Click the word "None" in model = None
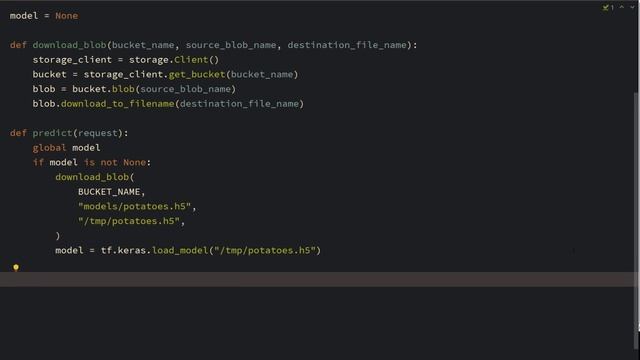Image resolution: width=640 pixels, height=360 pixels. click(x=67, y=16)
